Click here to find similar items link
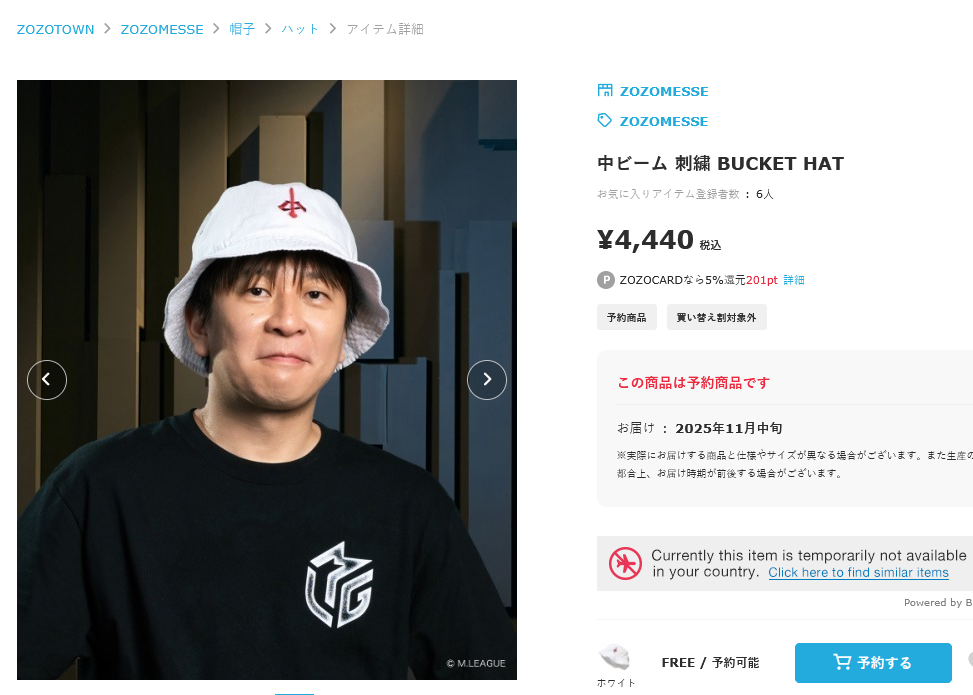Viewport: 973px width, 695px height. coord(858,572)
